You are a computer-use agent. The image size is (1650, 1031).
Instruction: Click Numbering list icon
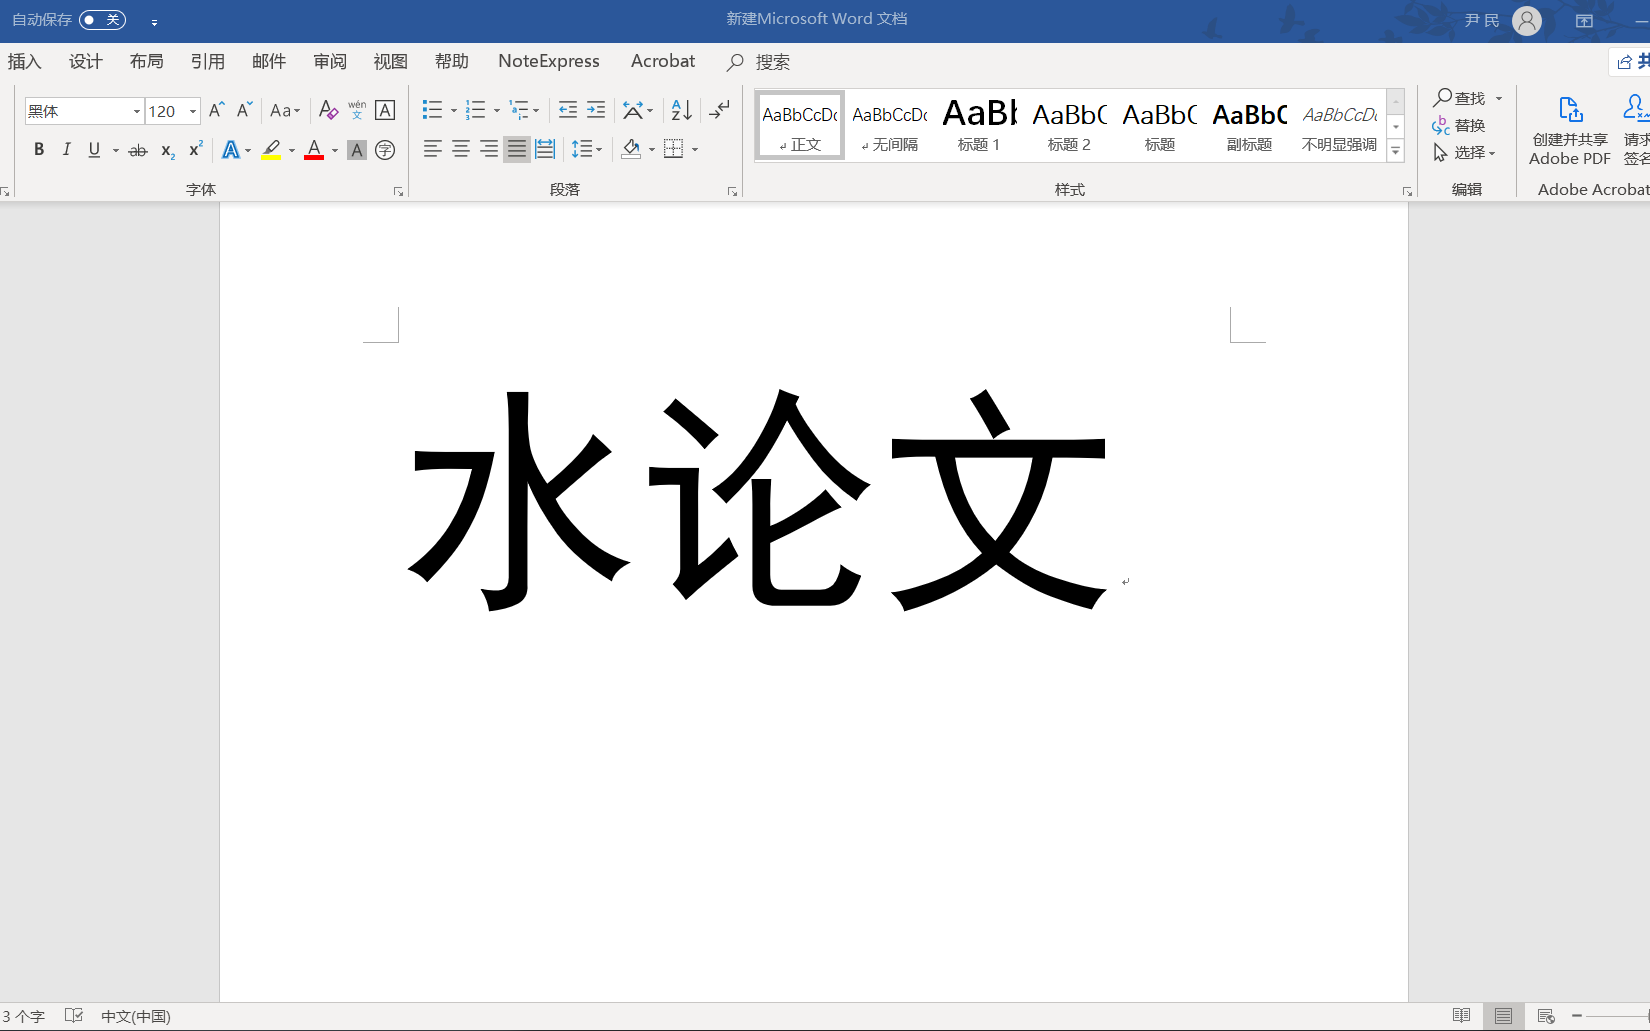(475, 110)
